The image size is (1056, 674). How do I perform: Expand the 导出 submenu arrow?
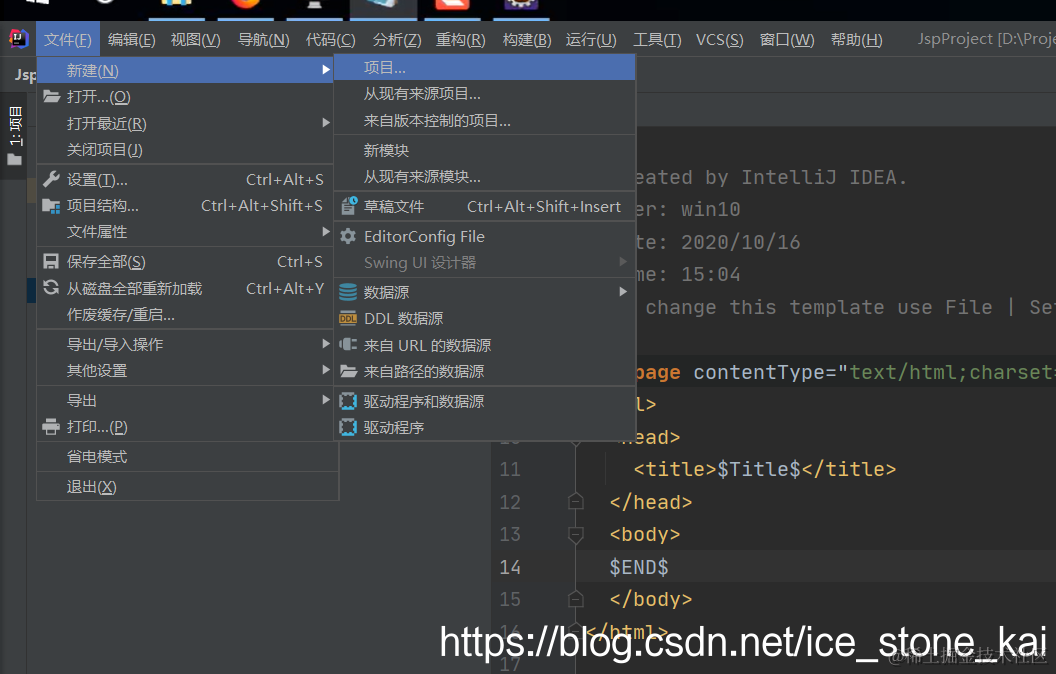click(x=326, y=400)
